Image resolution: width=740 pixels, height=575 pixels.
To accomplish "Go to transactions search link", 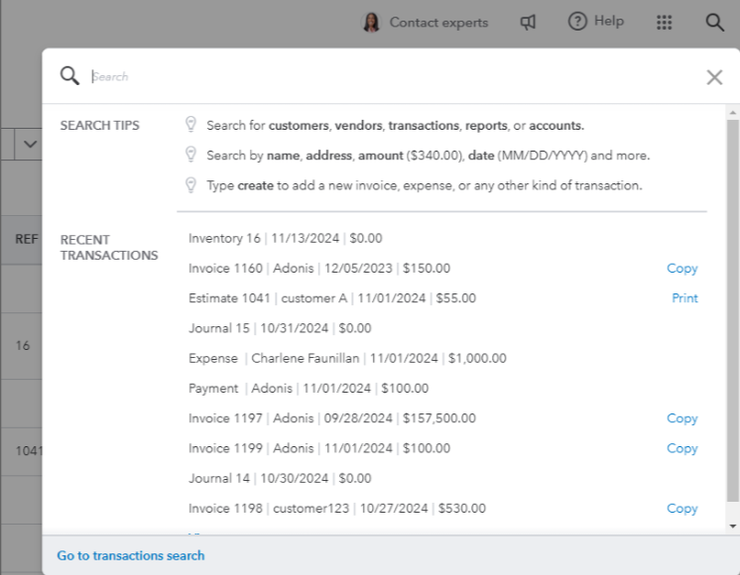I will (131, 555).
